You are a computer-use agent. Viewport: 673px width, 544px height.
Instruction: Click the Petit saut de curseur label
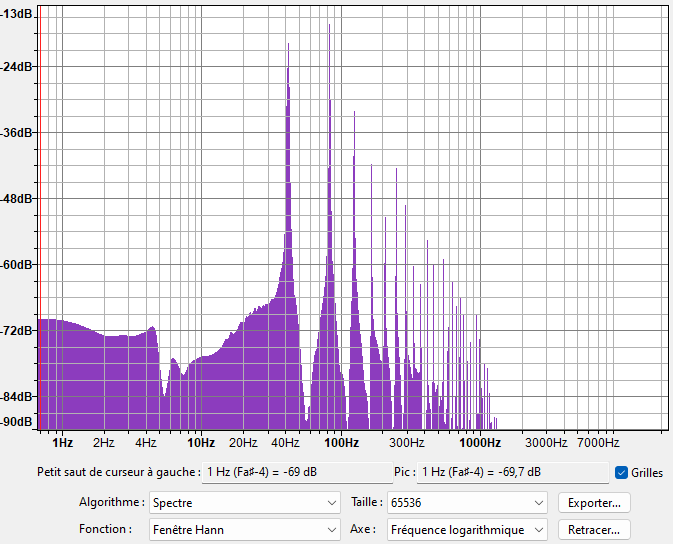119,472
